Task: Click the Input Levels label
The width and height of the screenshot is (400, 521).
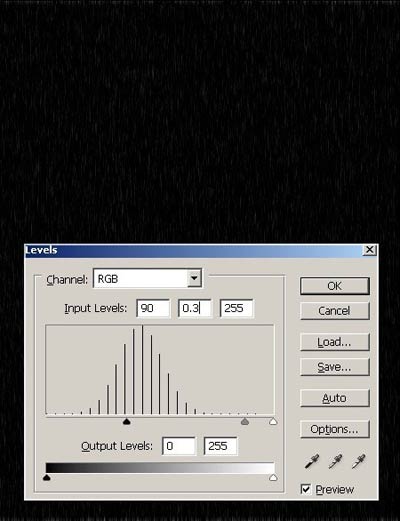Action: pos(96,308)
